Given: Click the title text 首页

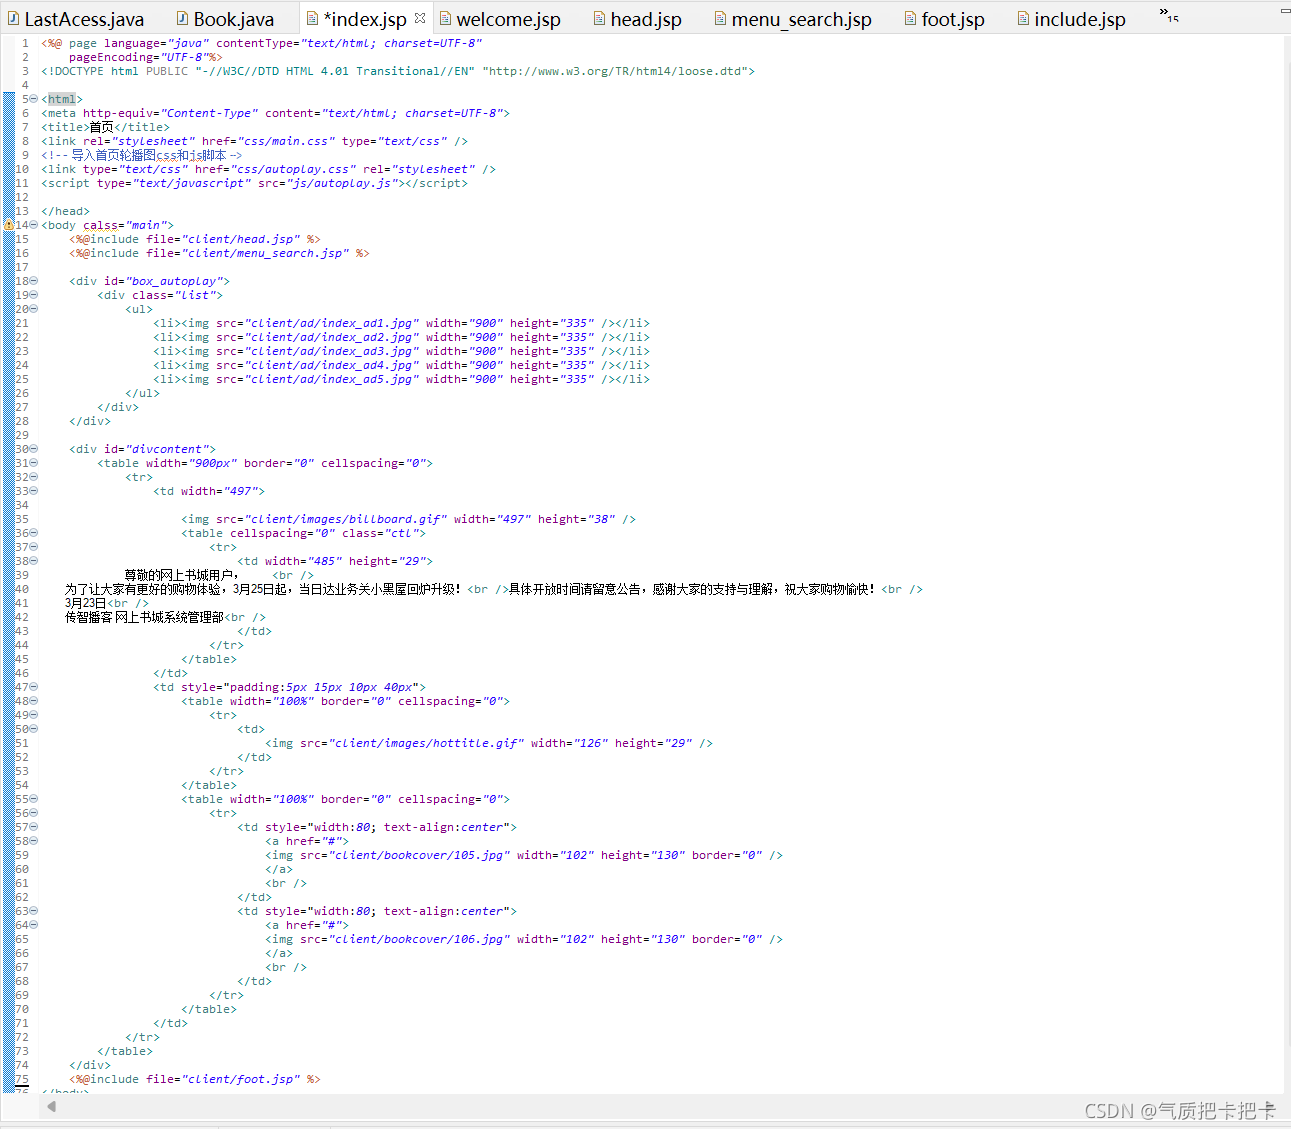Looking at the screenshot, I should point(101,127).
